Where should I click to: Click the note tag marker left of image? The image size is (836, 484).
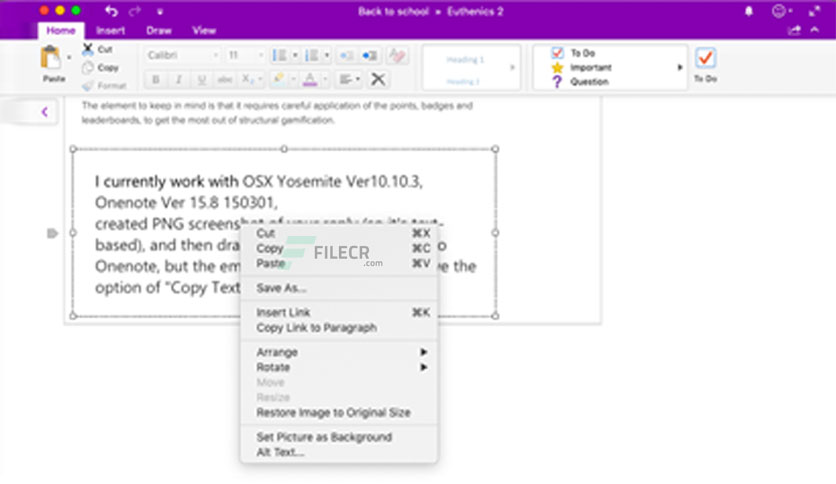click(52, 233)
